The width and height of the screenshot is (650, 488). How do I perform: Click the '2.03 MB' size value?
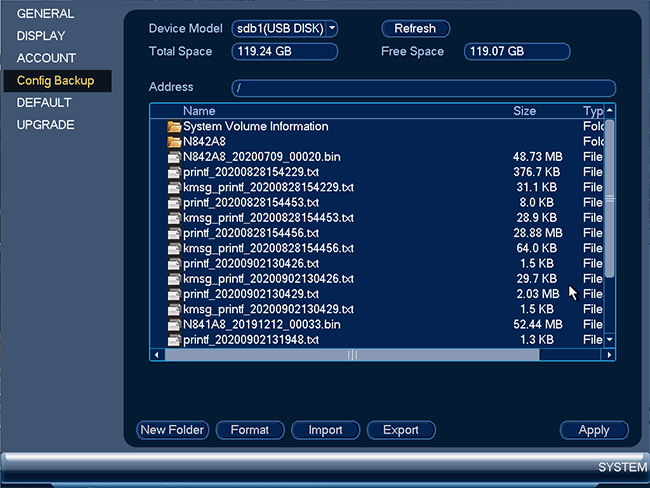pos(538,294)
